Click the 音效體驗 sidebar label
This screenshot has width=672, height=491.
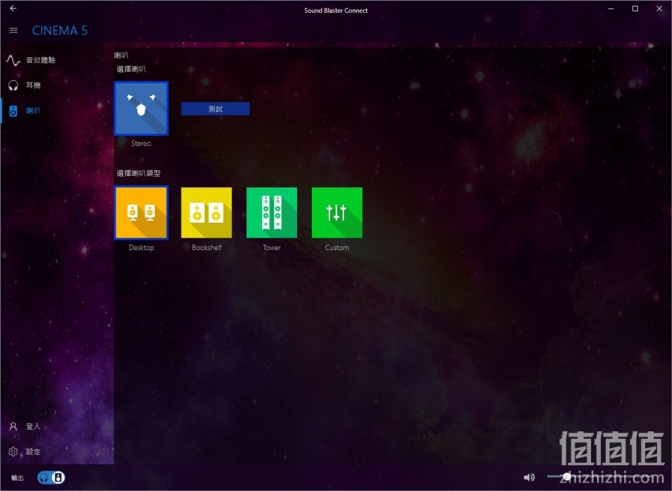coord(41,60)
